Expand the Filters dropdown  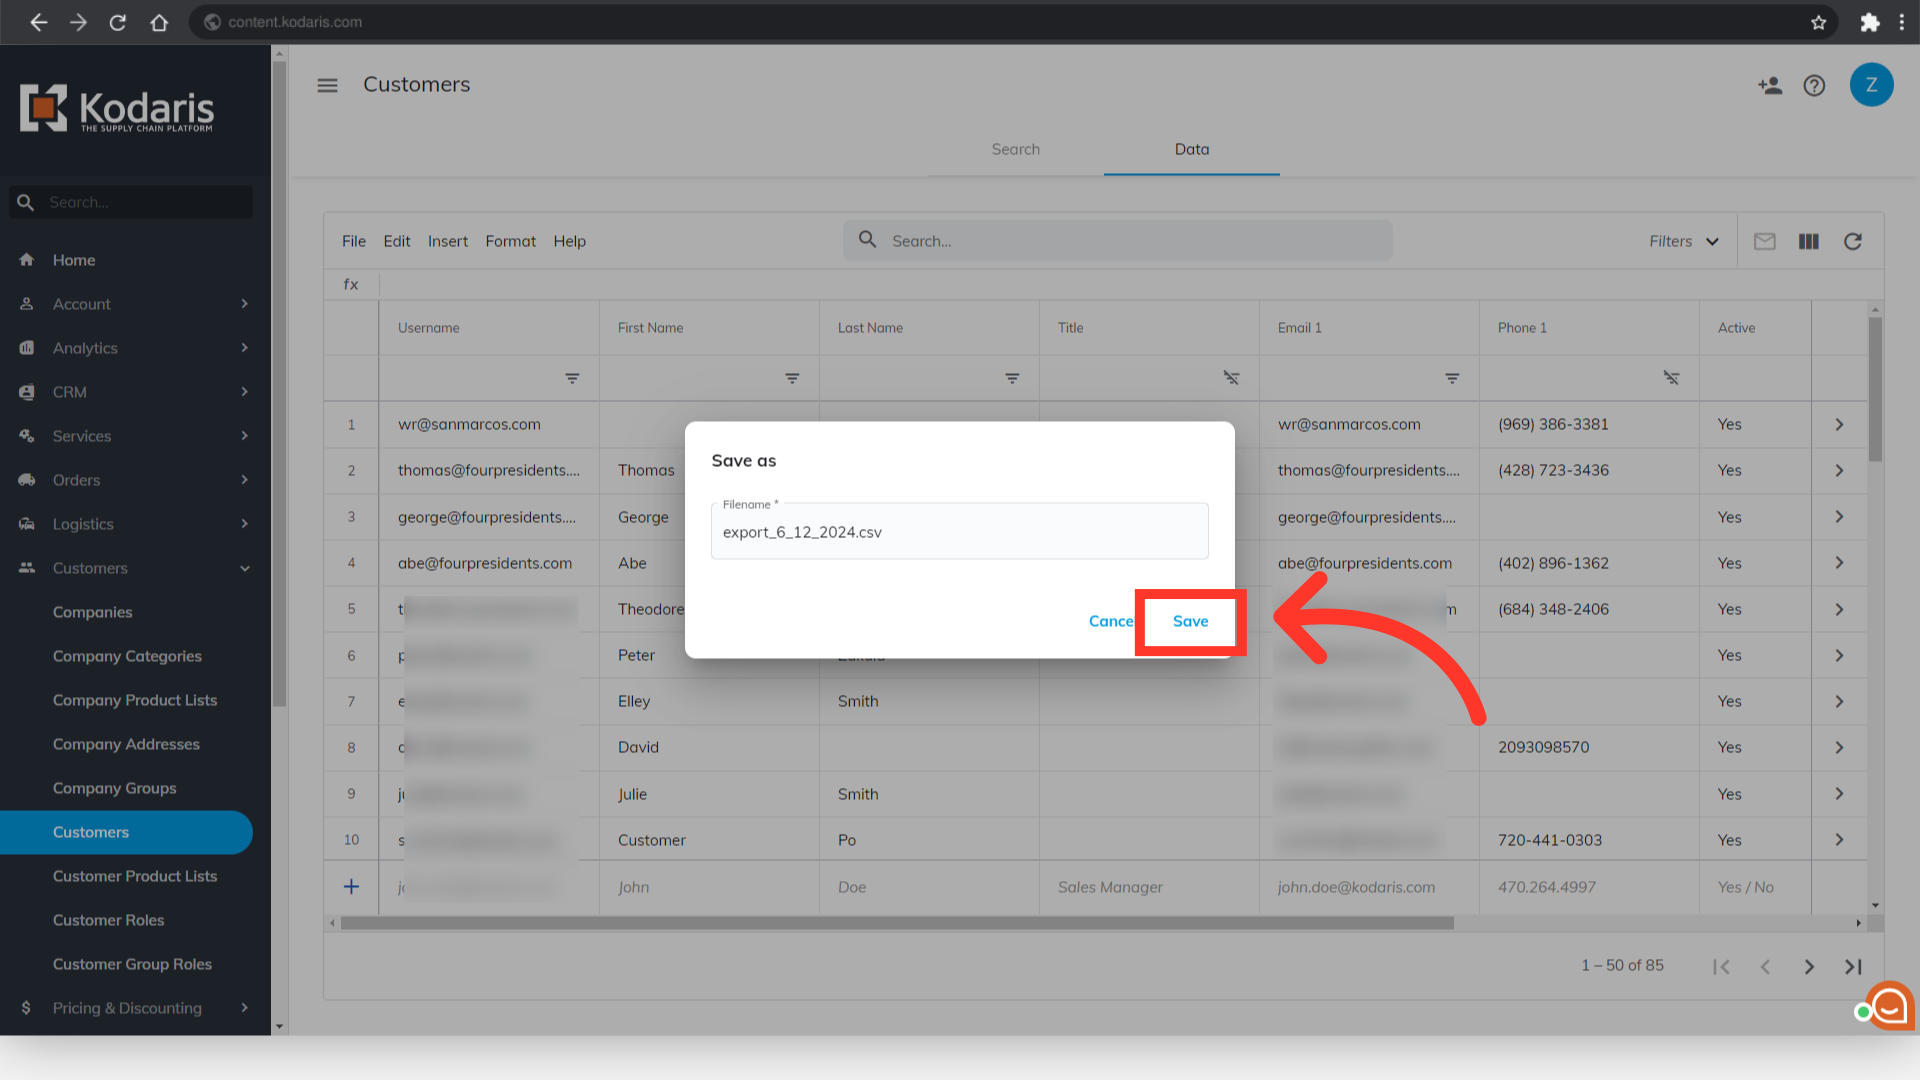[1684, 241]
